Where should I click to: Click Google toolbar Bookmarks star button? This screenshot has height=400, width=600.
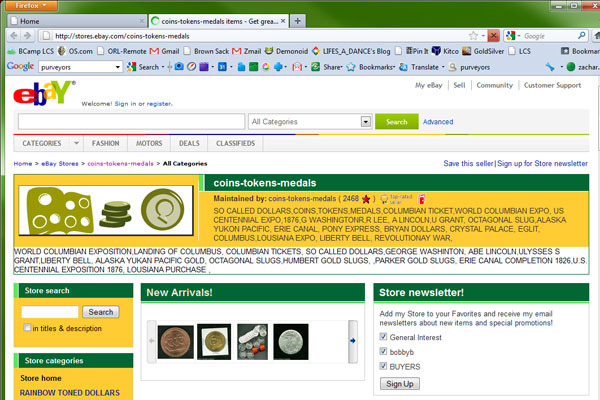coord(370,67)
